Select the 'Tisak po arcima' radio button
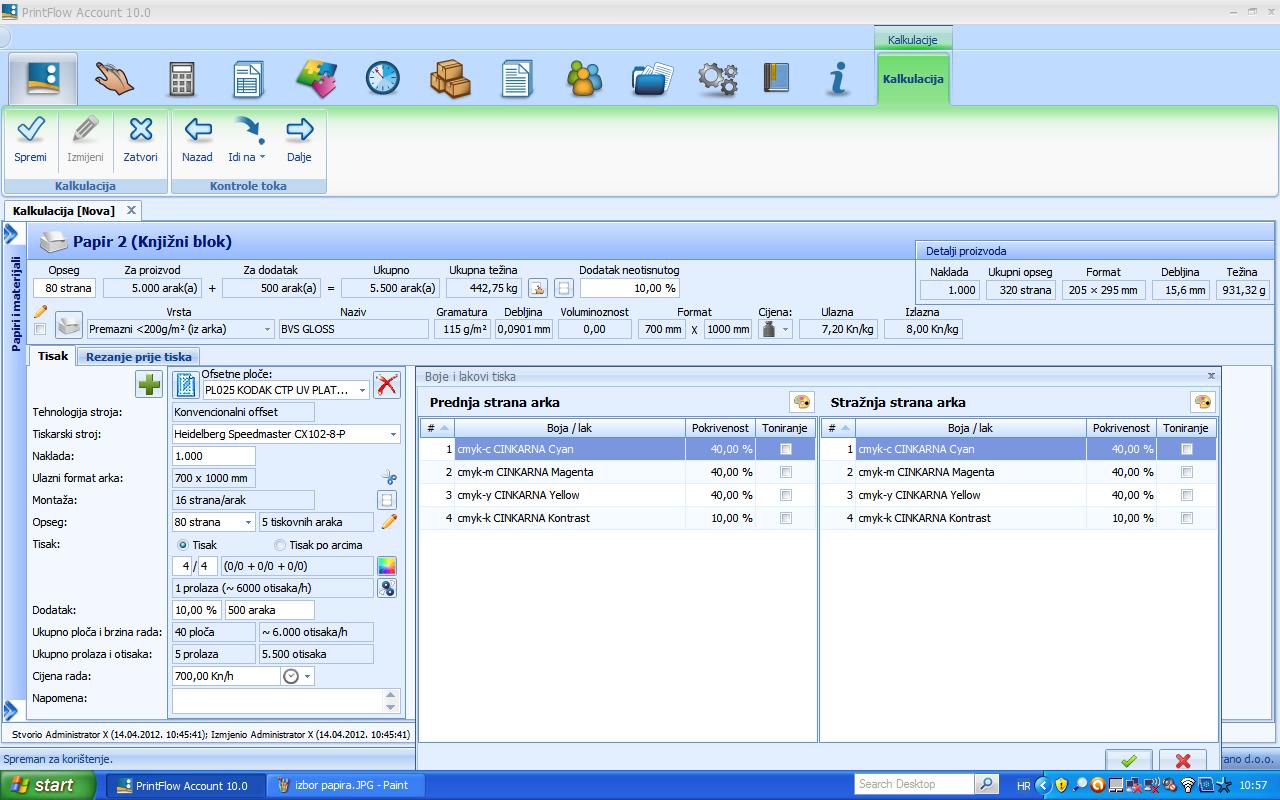 (x=280, y=545)
